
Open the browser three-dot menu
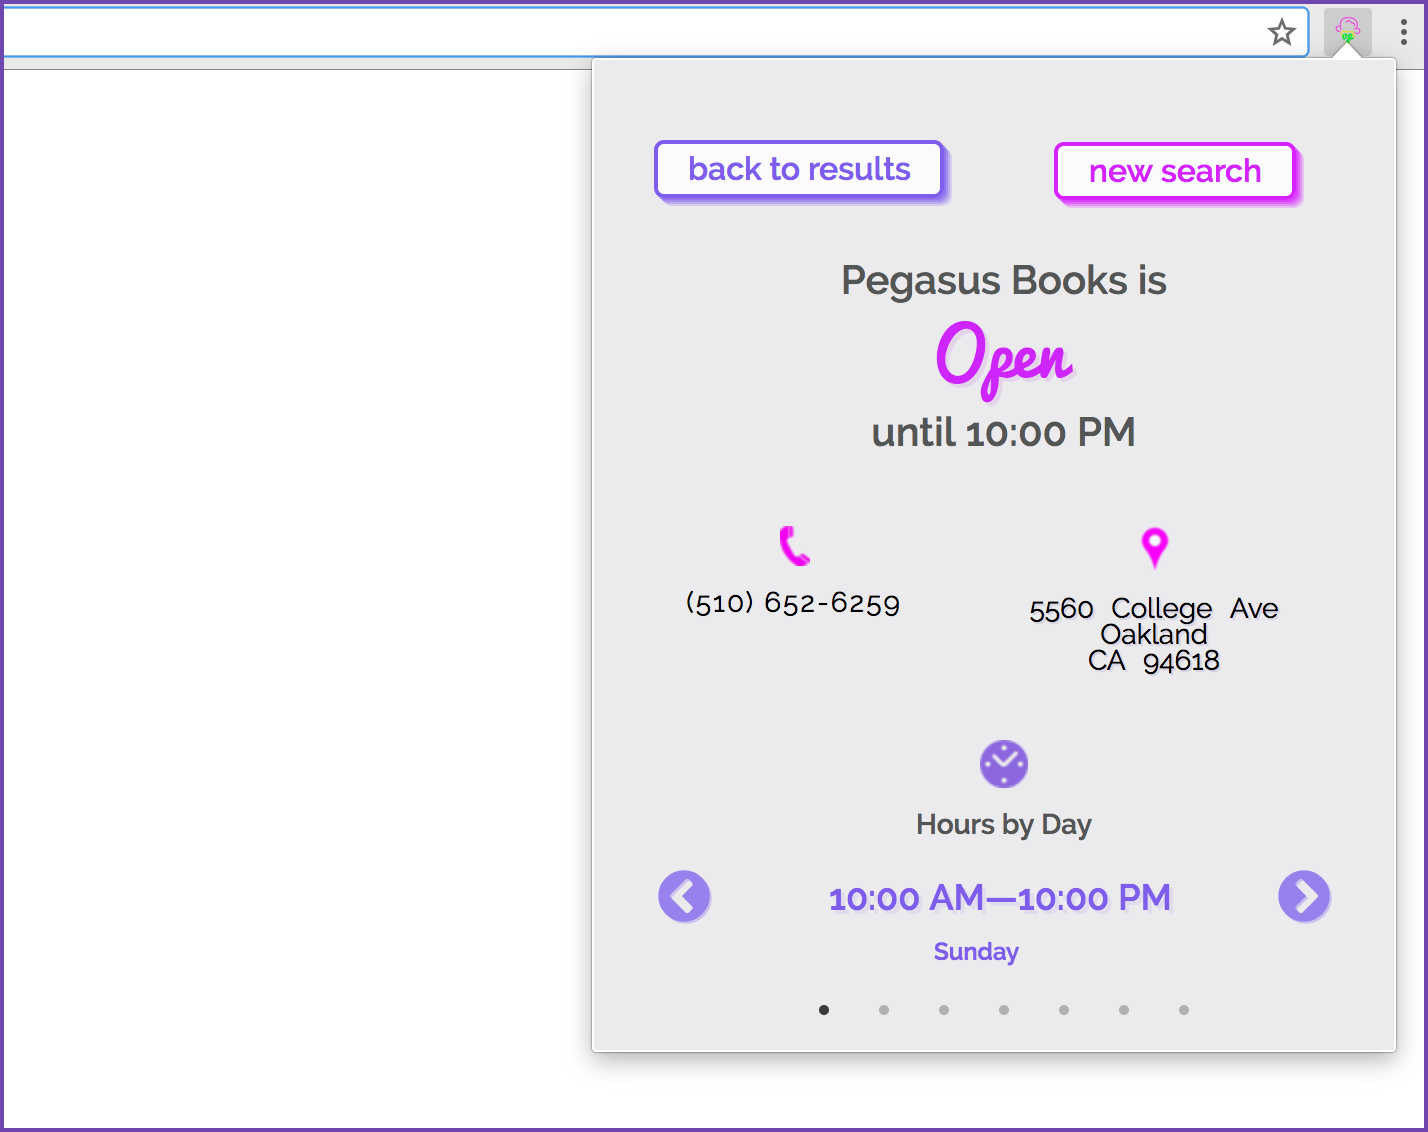(1404, 33)
